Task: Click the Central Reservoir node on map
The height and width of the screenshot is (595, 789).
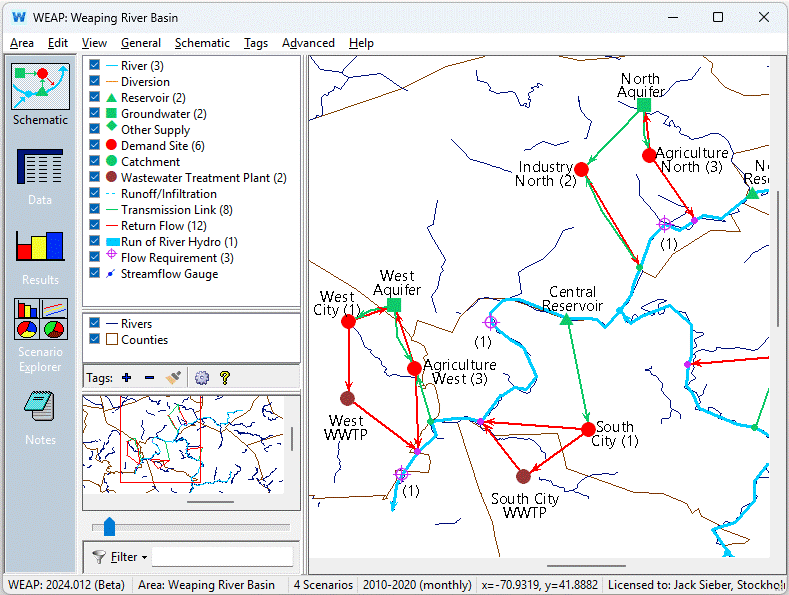Action: [566, 320]
